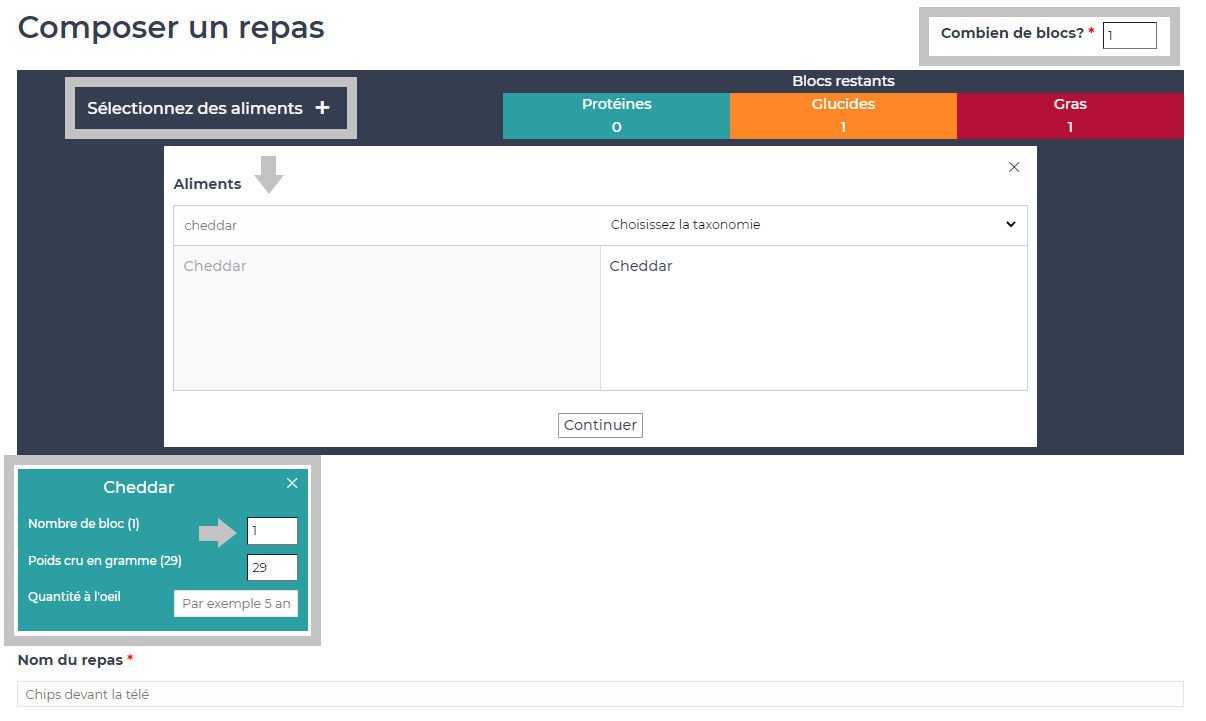Viewport: 1206px width, 721px height.
Task: Pick the greyed Cheddar in the left list
Action: (215, 266)
